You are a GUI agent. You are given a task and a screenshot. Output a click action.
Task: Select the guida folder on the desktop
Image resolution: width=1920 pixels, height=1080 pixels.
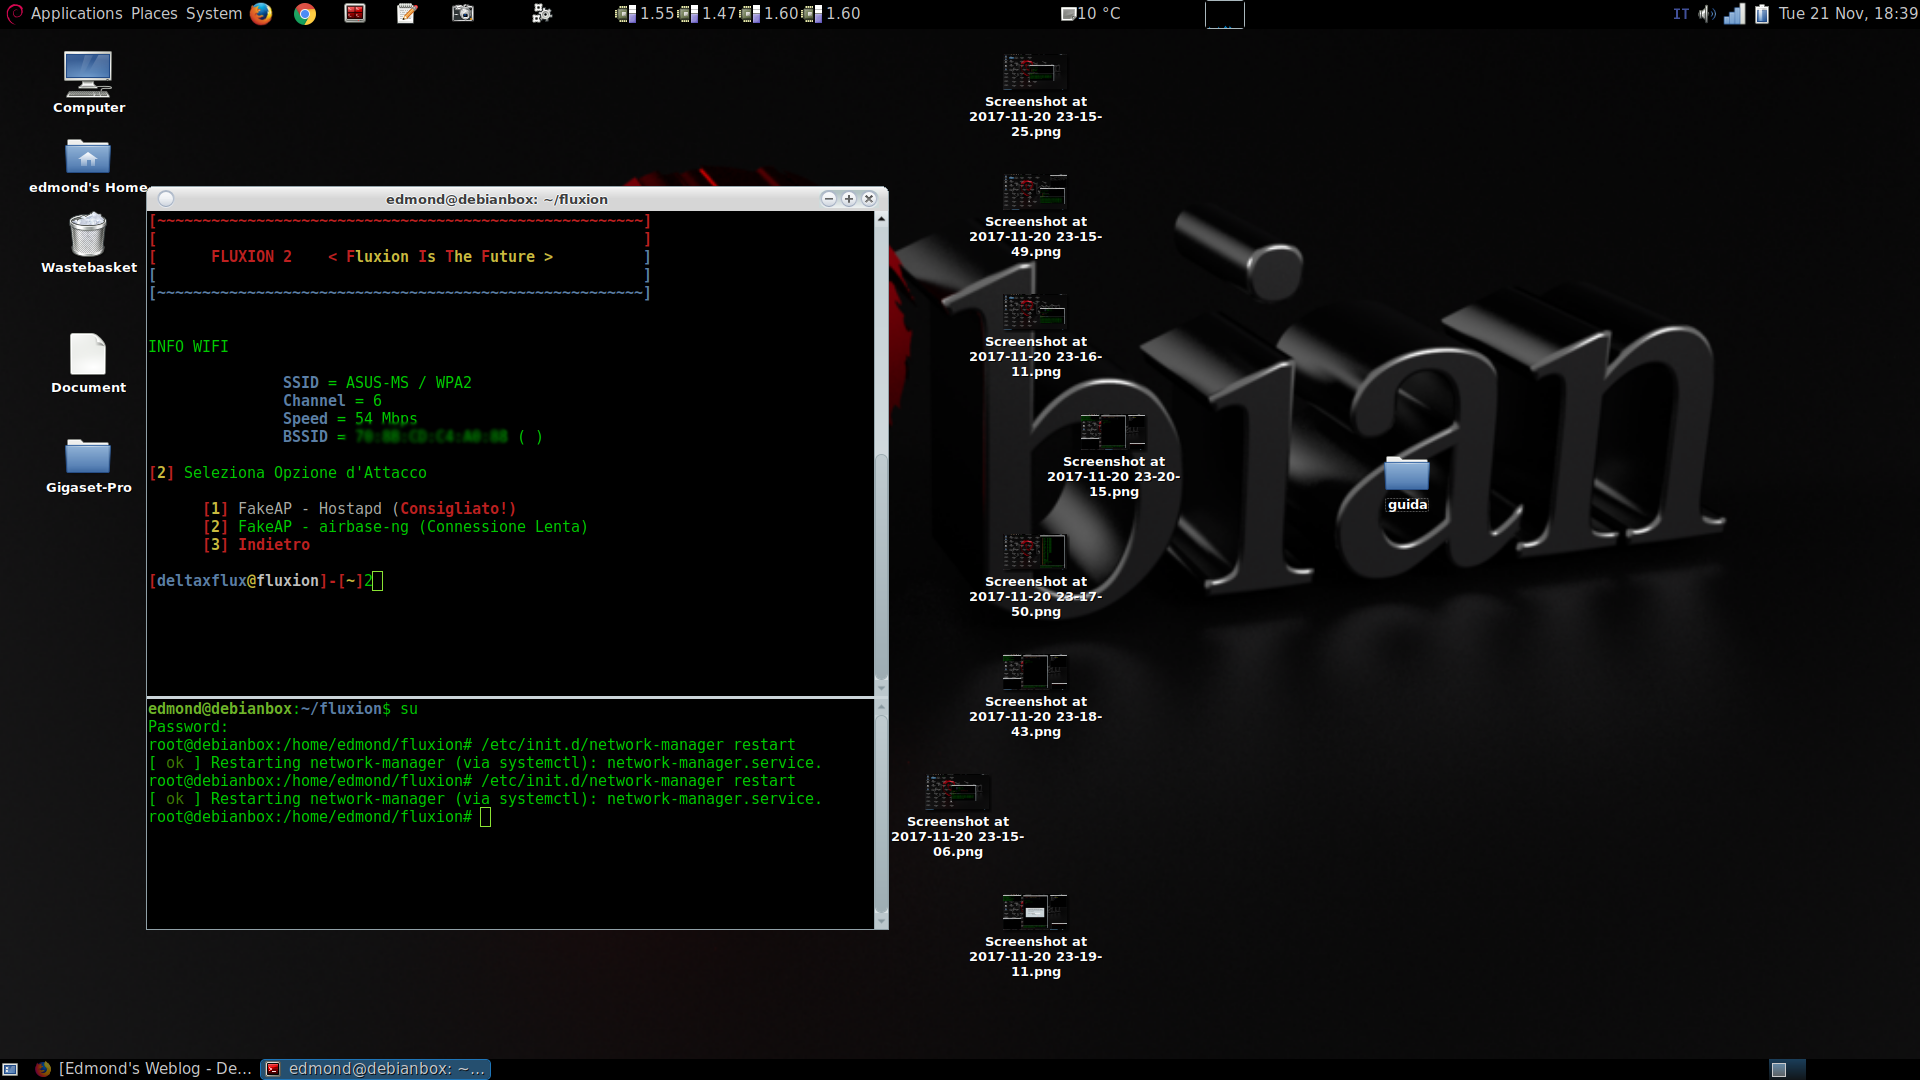point(1406,474)
